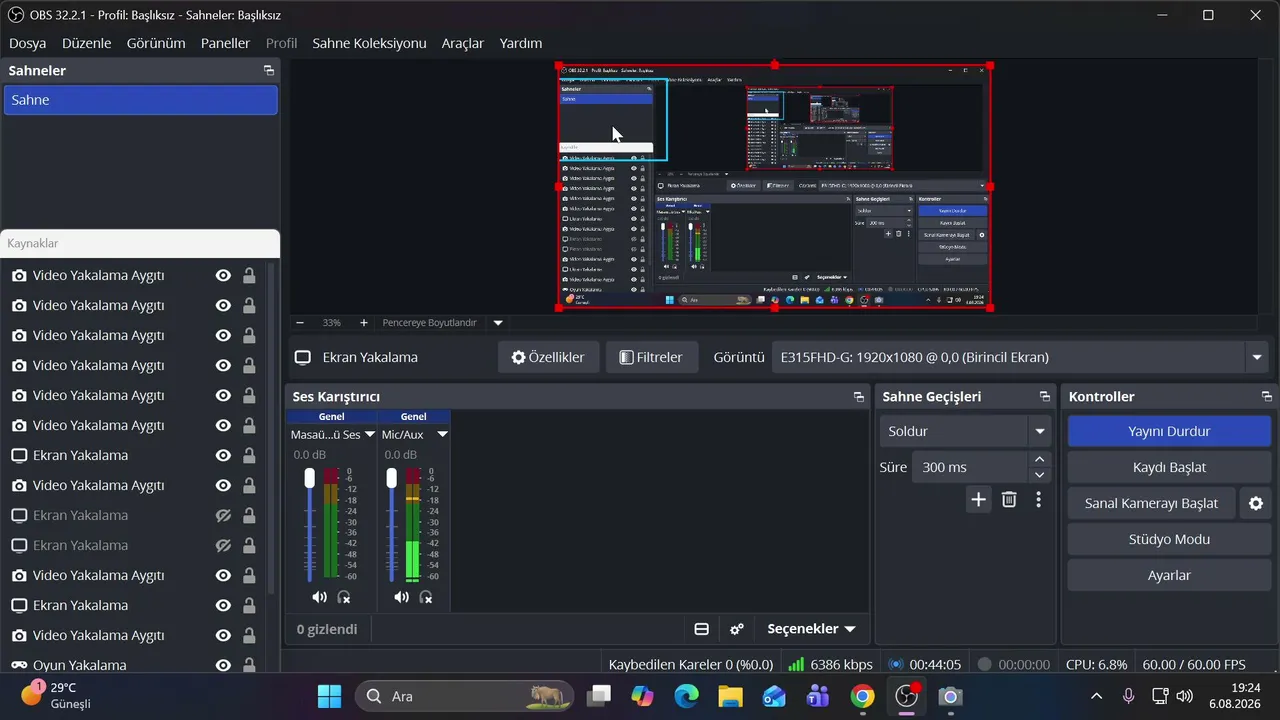
Task: Mute the Mic/Aux audio channel
Action: (x=401, y=597)
